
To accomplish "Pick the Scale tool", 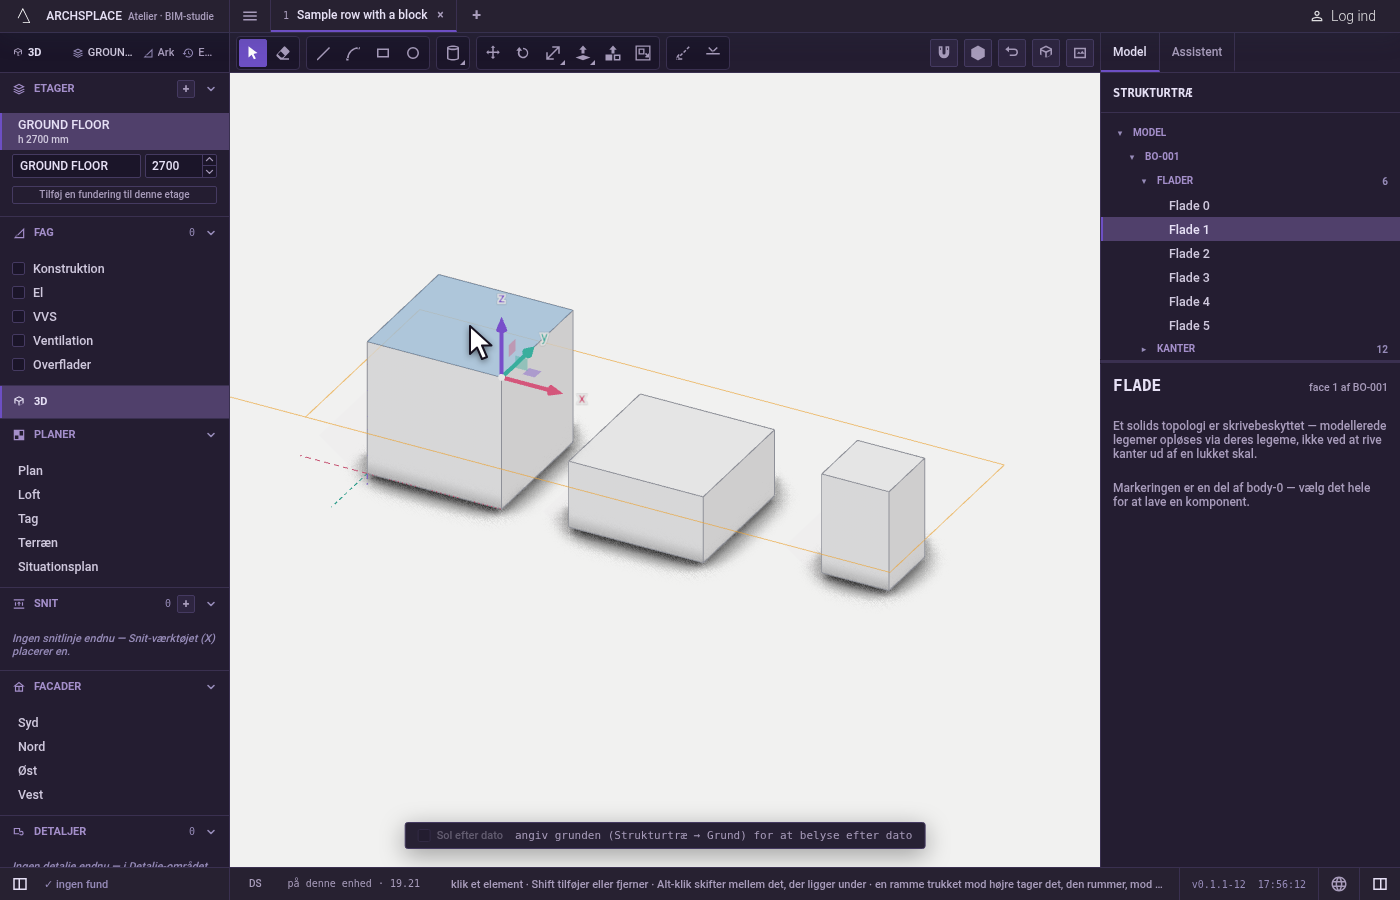I will 553,53.
